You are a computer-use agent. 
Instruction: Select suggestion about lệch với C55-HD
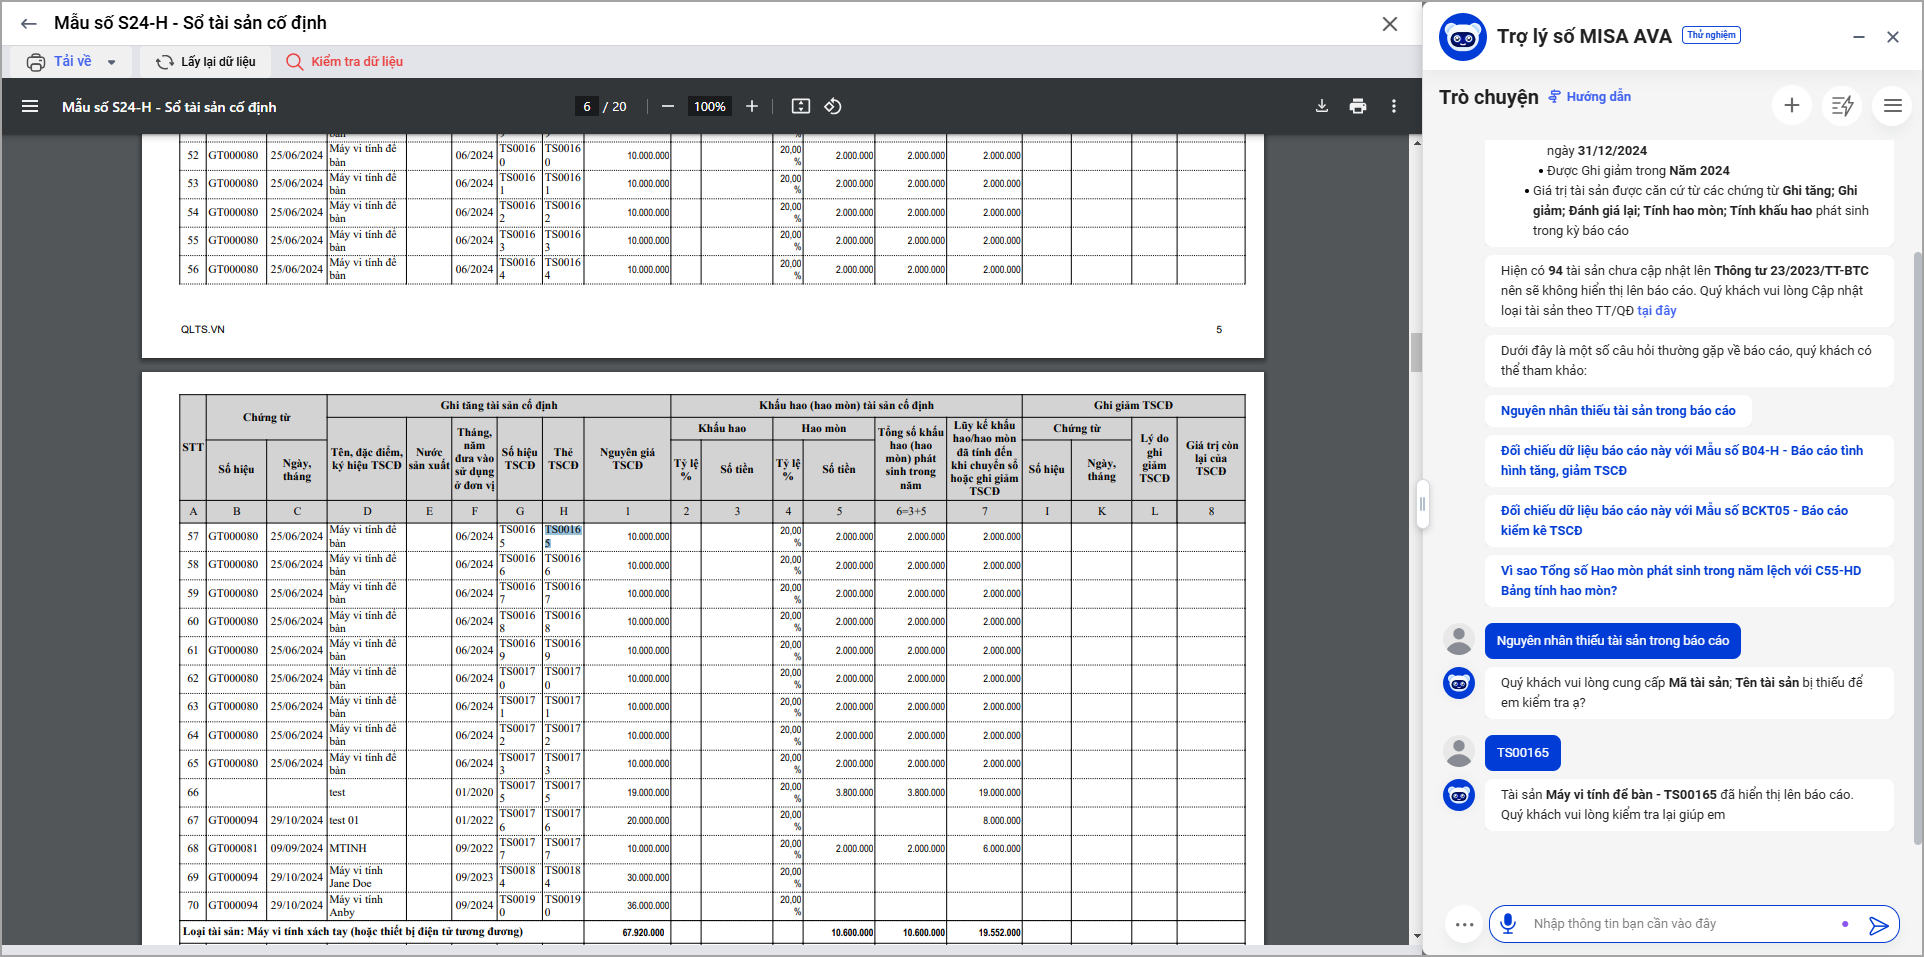coord(1680,581)
